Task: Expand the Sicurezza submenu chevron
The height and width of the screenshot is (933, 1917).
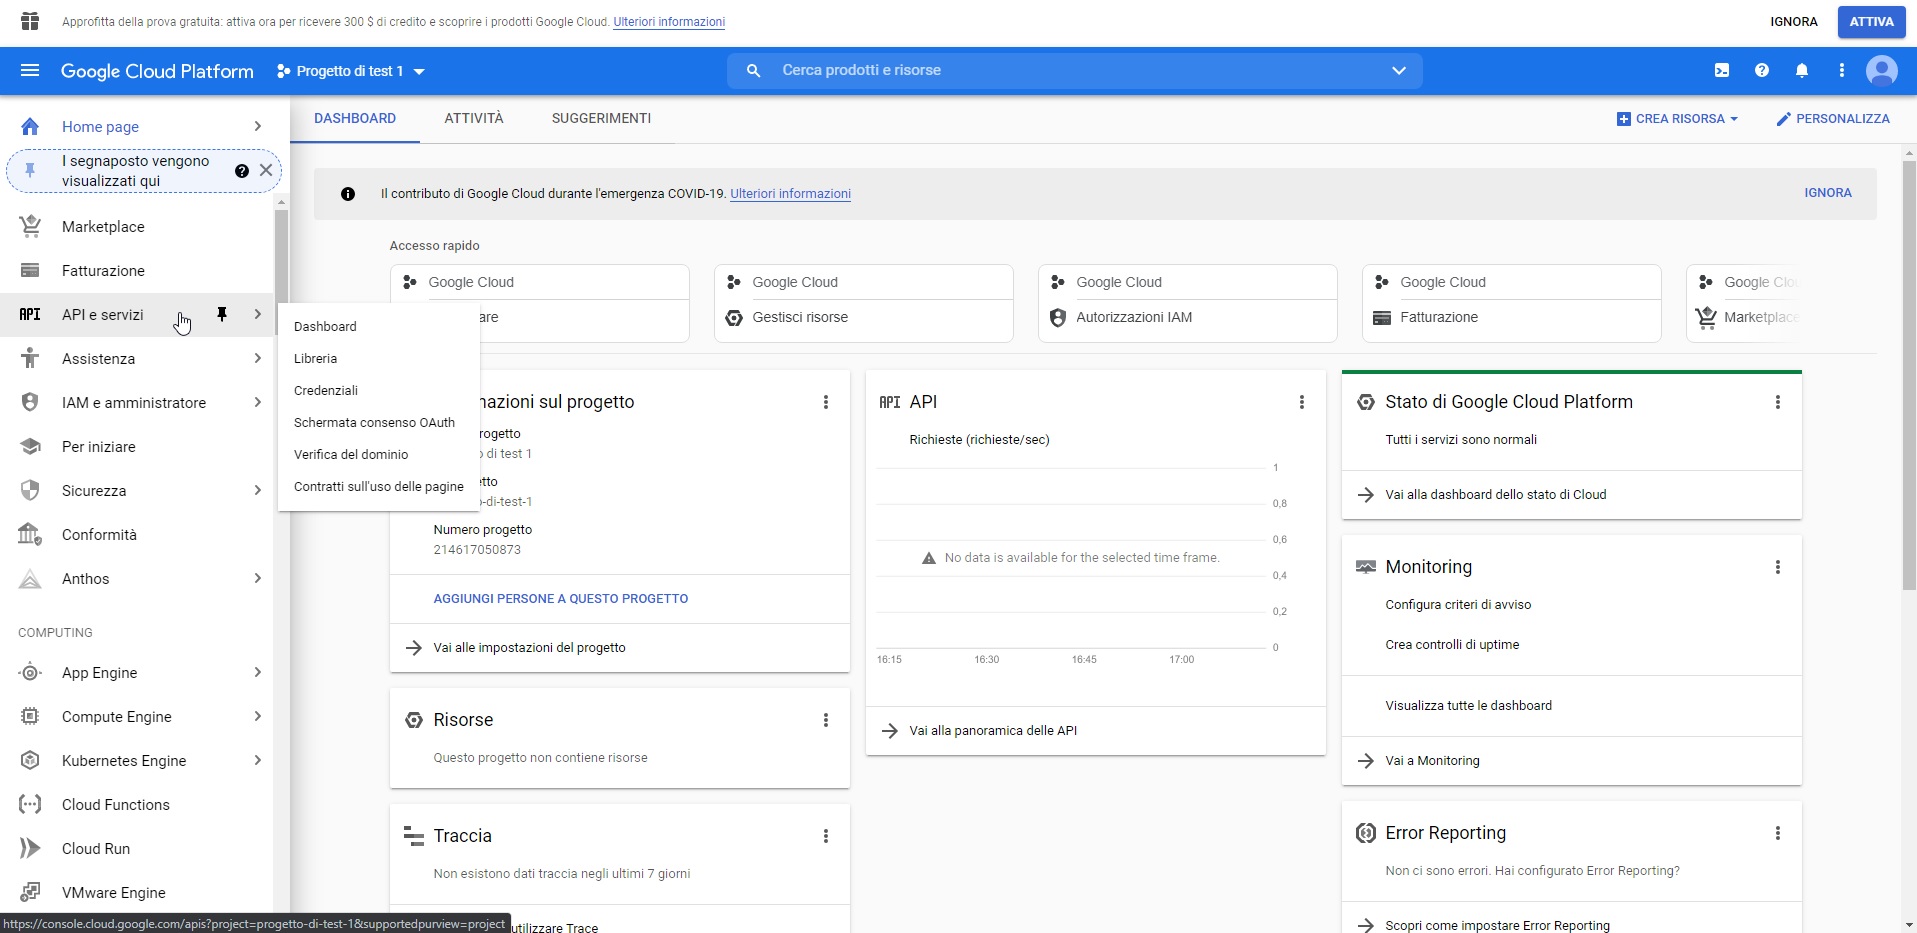Action: [x=257, y=490]
